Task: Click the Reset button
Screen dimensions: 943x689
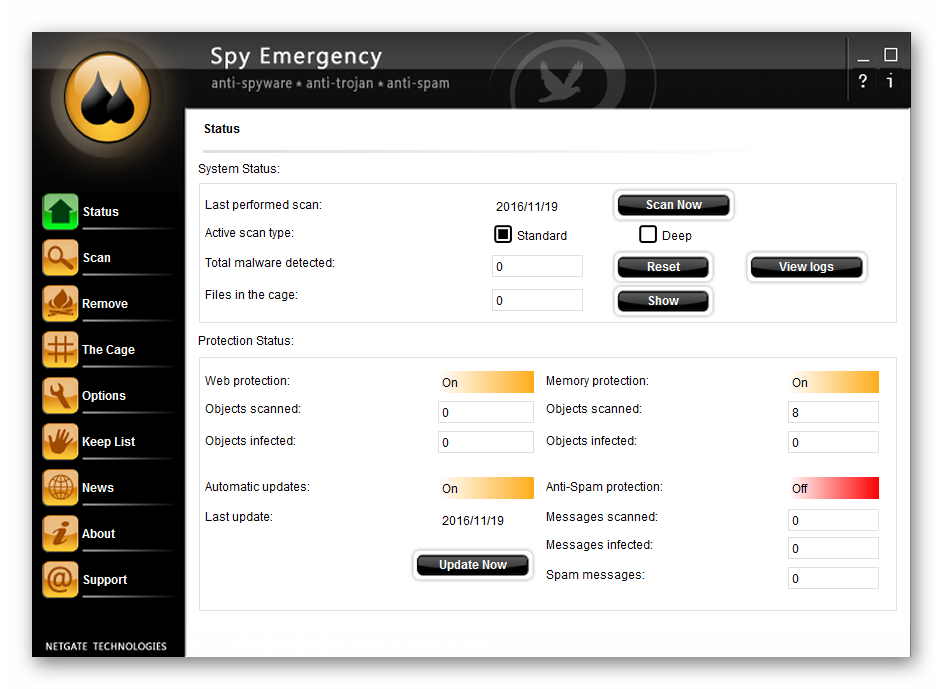Action: (x=663, y=266)
